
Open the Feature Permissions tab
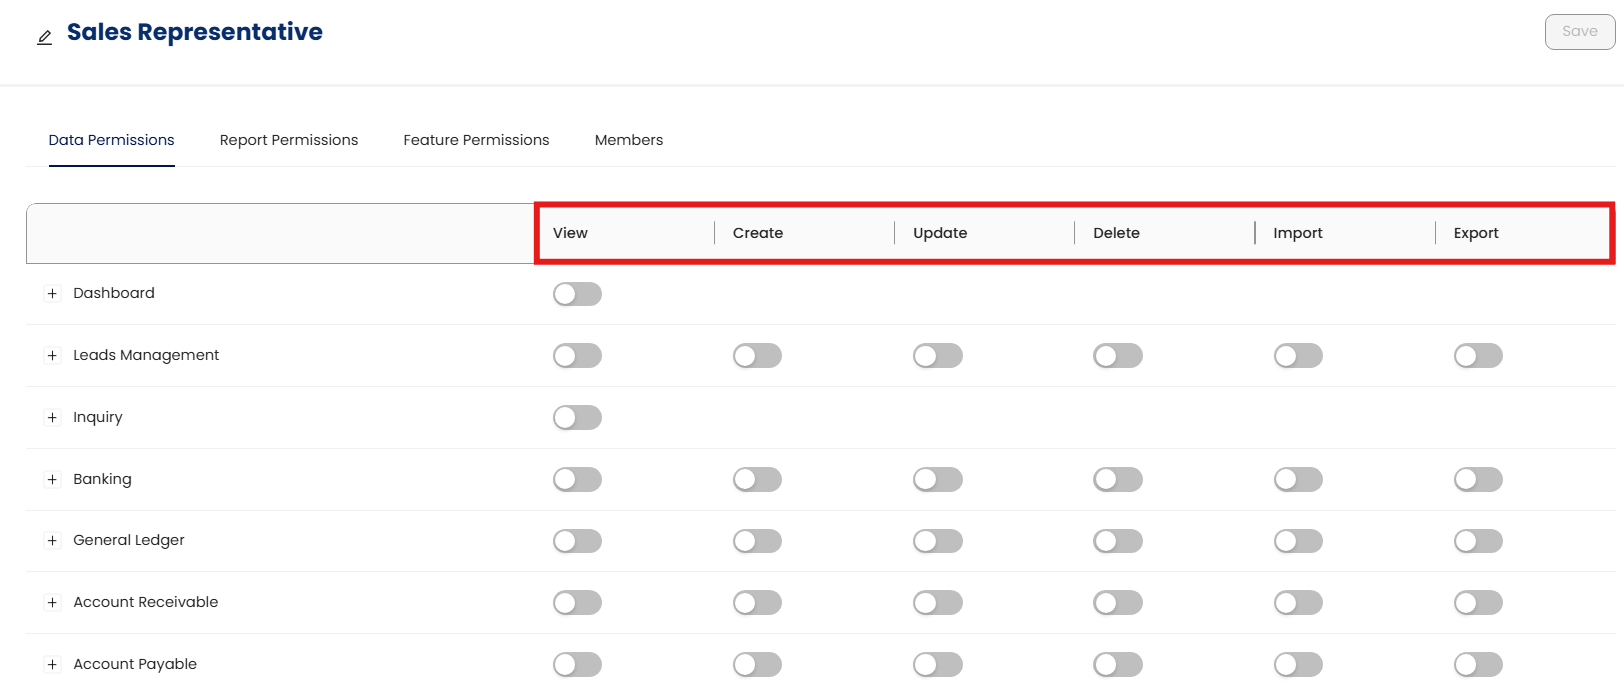476,140
